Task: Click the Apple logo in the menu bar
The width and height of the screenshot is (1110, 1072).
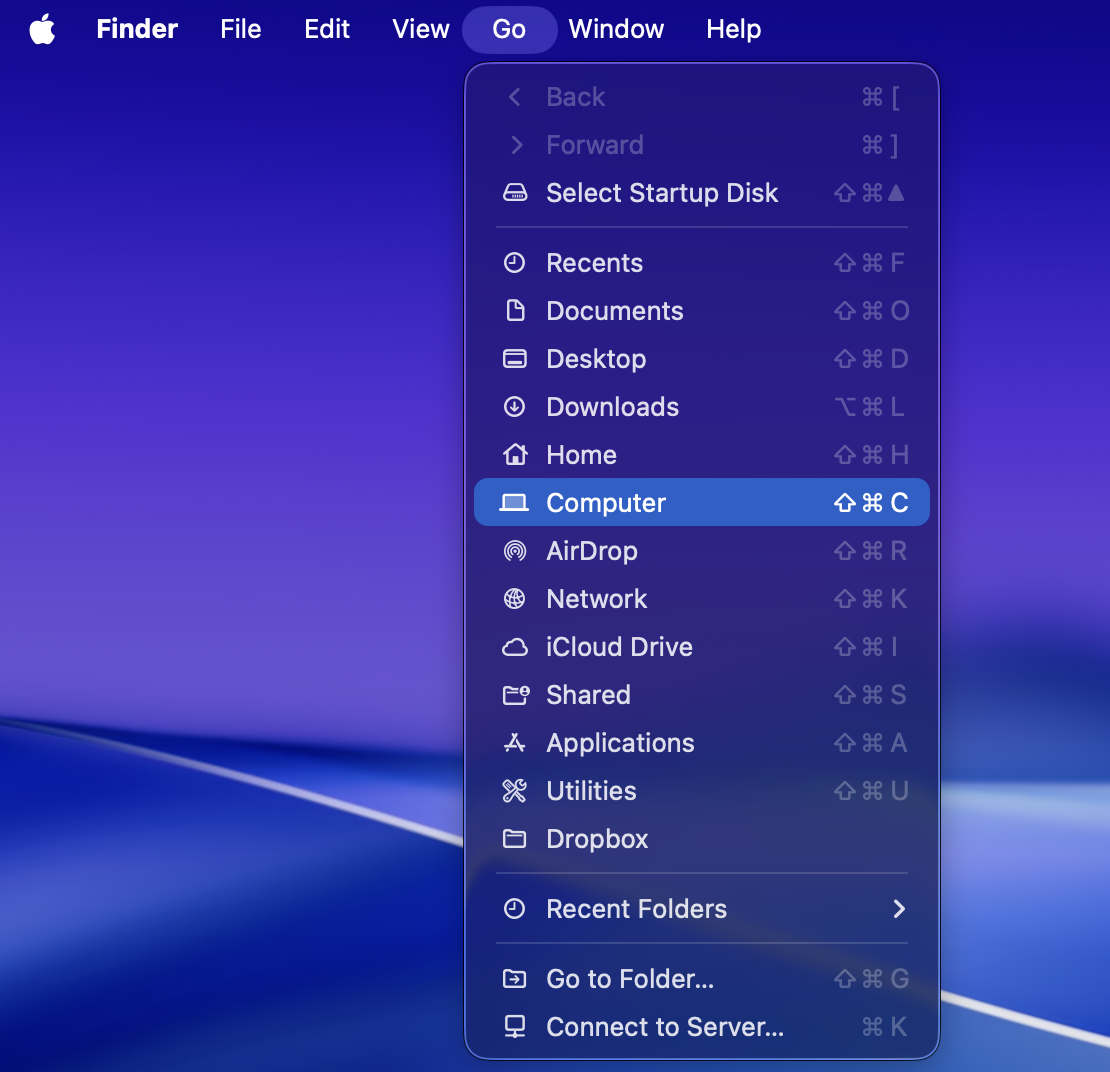Action: pyautogui.click(x=42, y=28)
